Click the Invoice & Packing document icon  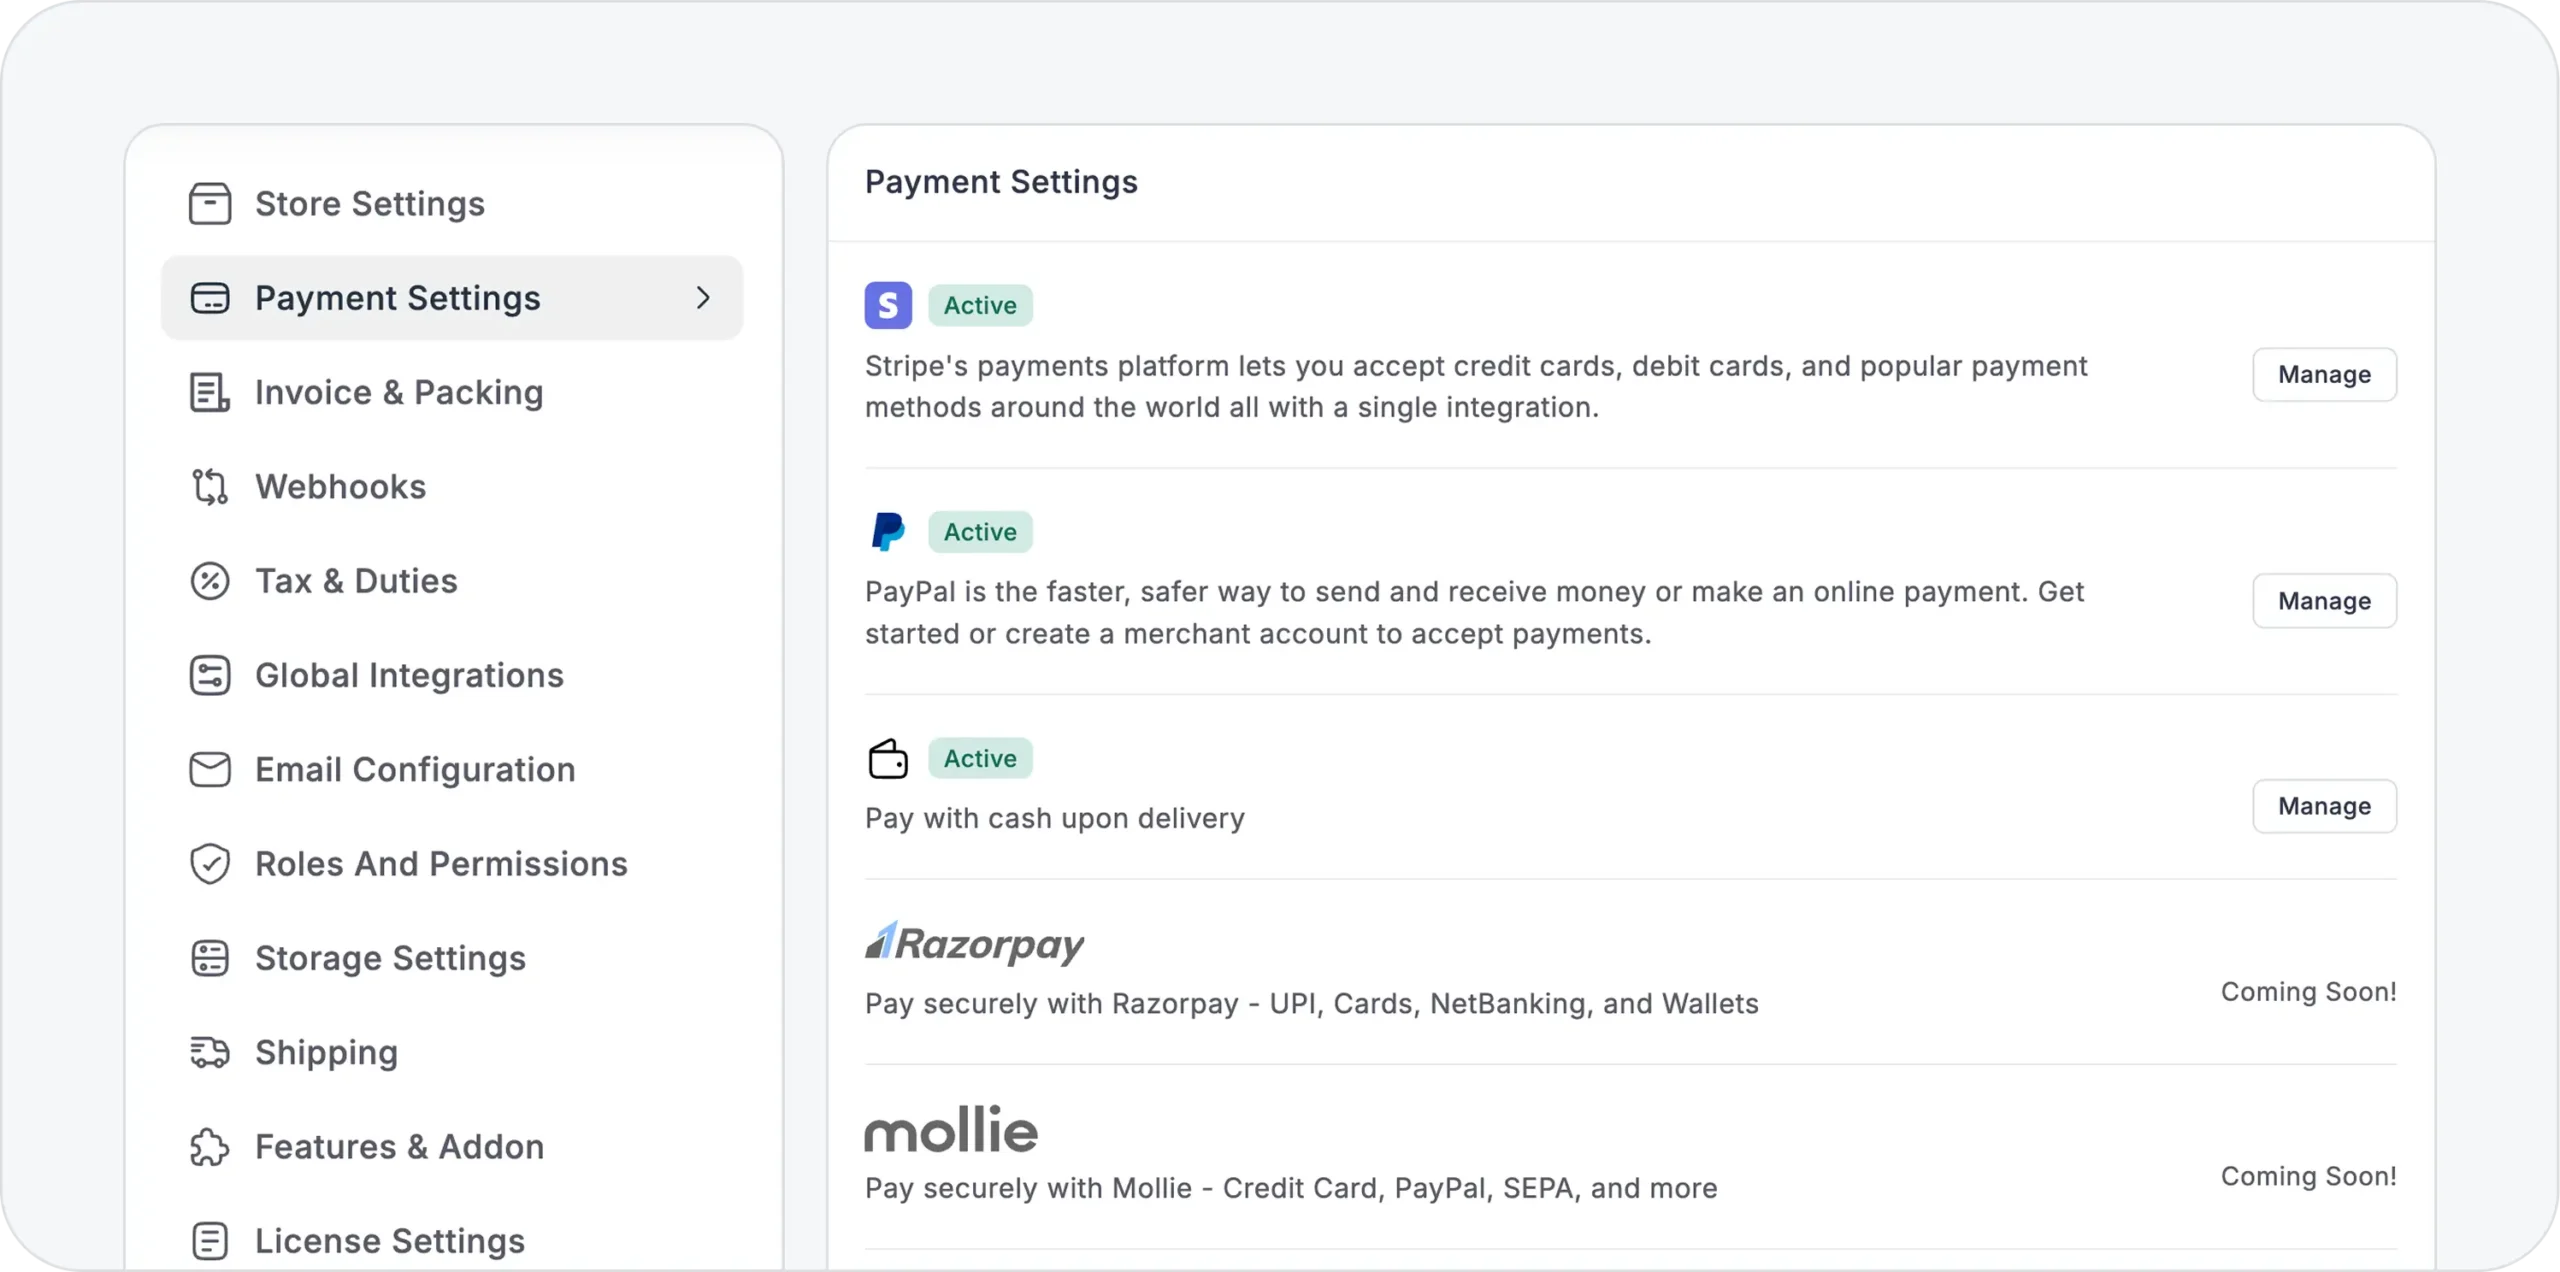(210, 392)
